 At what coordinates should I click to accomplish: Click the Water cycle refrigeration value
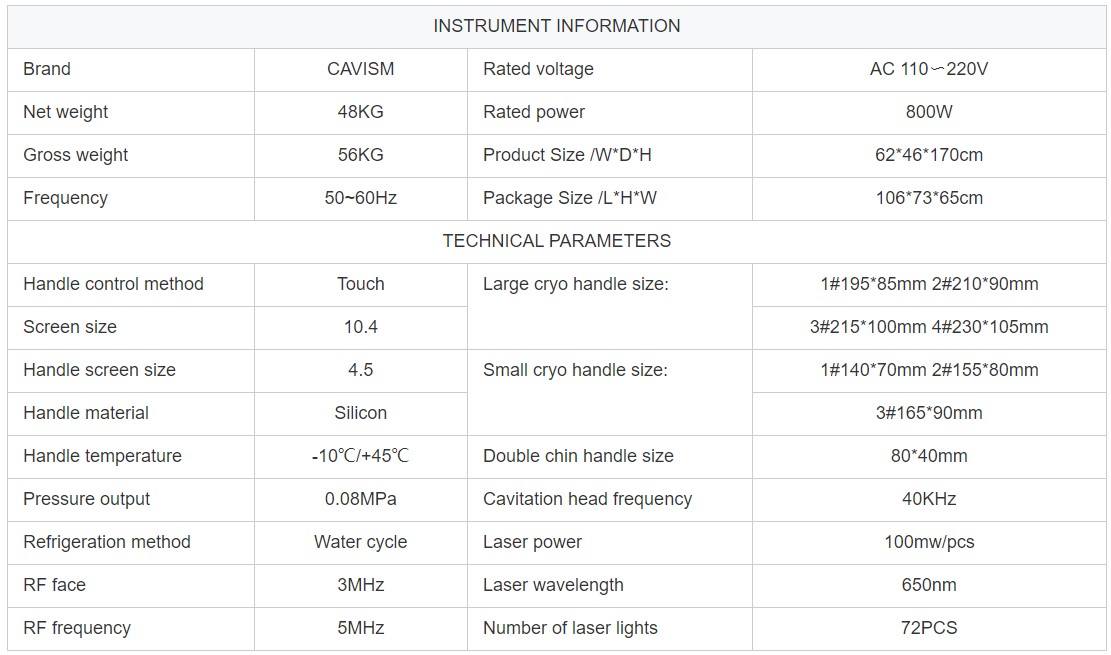[x=360, y=542]
